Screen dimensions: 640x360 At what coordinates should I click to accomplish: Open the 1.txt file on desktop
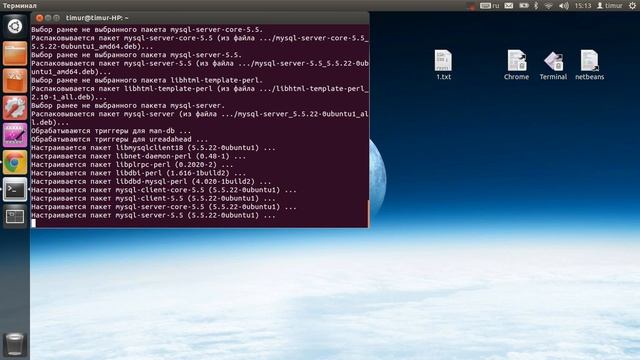coord(443,65)
